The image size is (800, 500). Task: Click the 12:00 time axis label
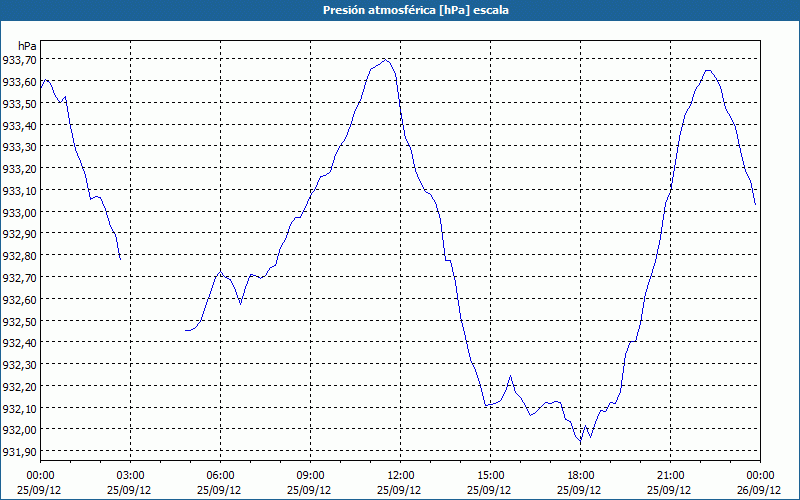click(401, 476)
